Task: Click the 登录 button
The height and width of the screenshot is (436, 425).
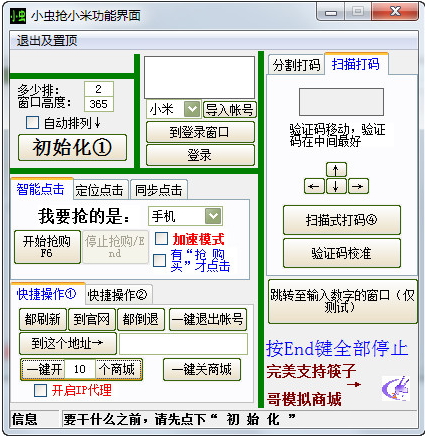Action: 200,155
